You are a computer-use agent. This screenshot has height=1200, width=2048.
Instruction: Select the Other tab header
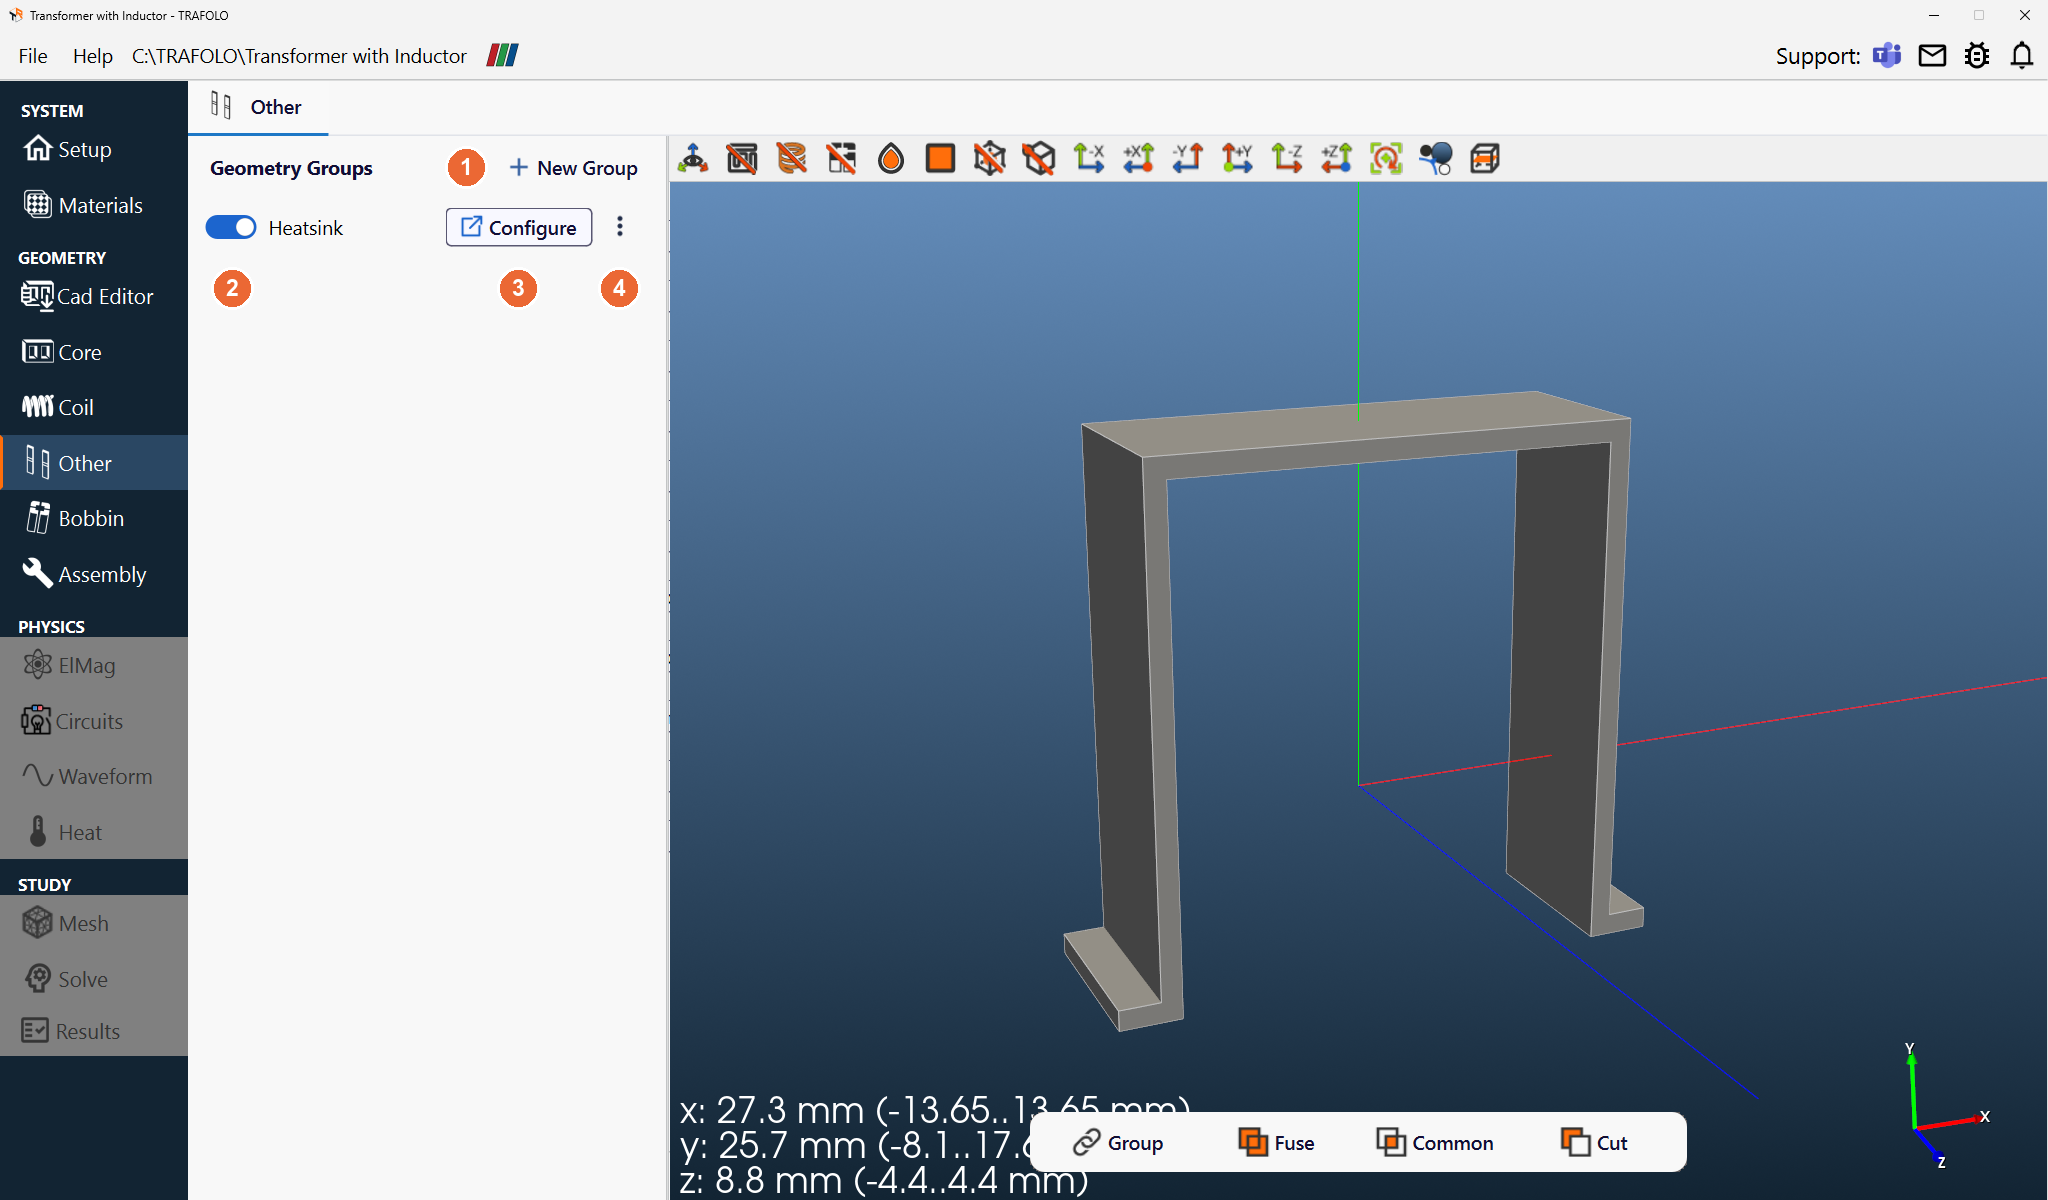coord(257,107)
